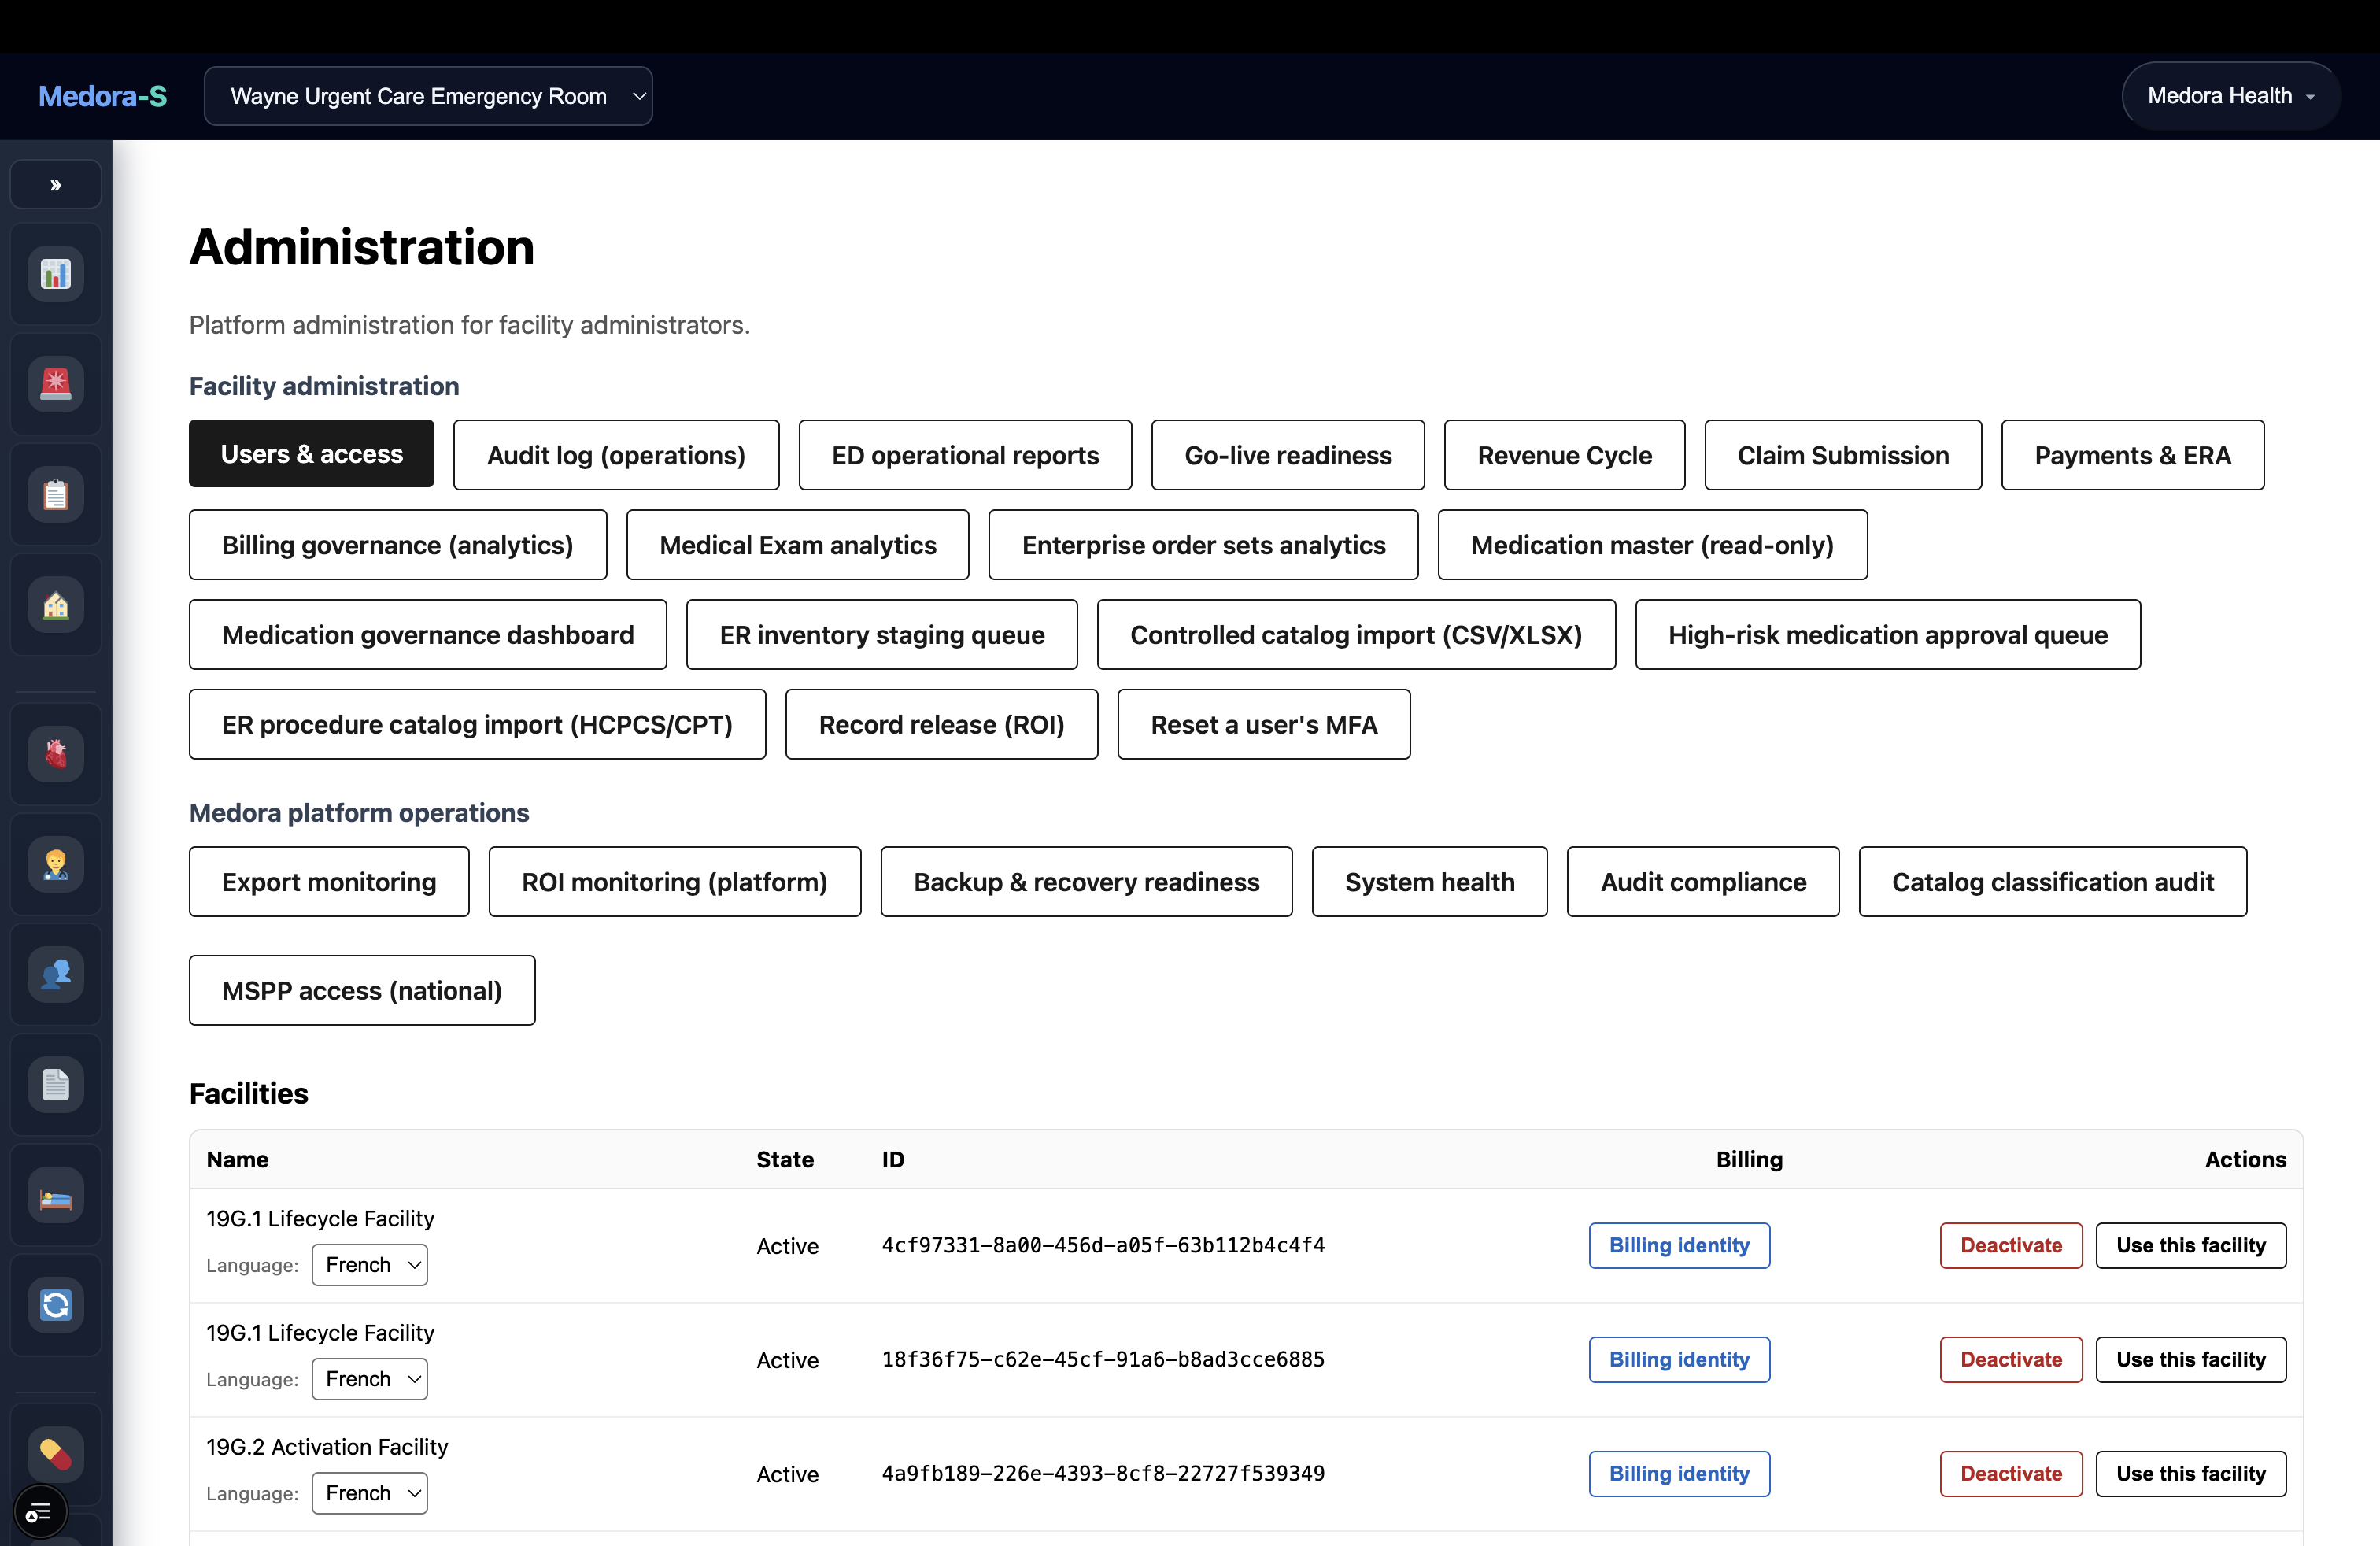Image resolution: width=2380 pixels, height=1546 pixels.
Task: Deactivate facility with ID 4cf97331
Action: [2011, 1246]
